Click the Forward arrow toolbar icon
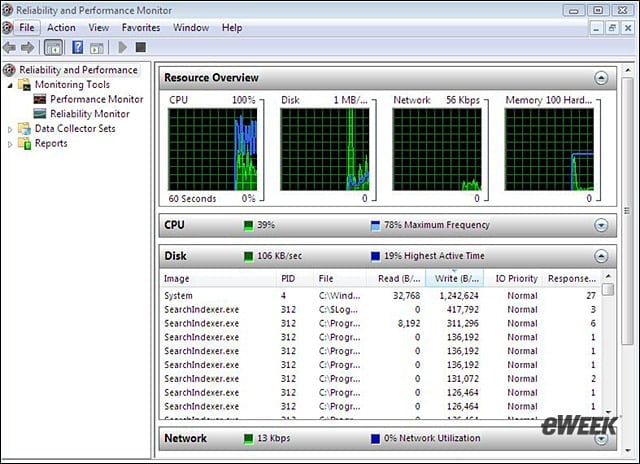This screenshot has width=640, height=464. pos(27,48)
